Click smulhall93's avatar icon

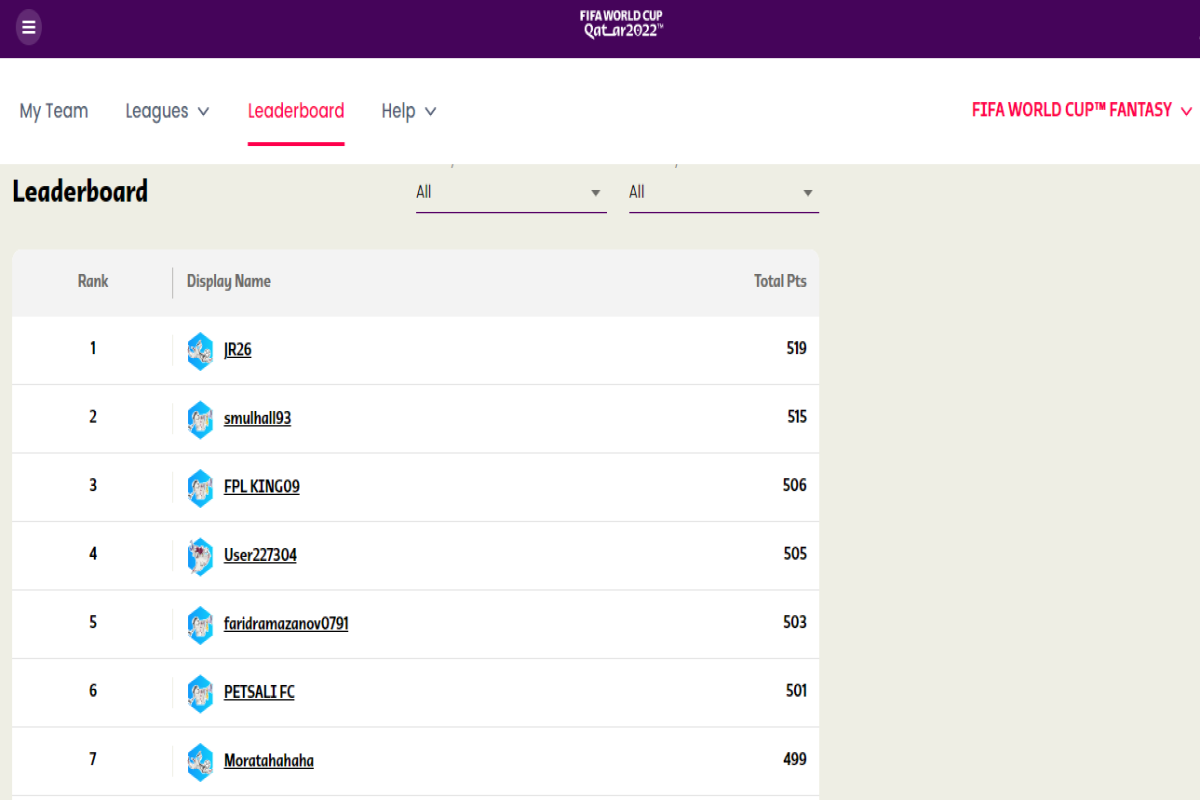[x=200, y=420]
